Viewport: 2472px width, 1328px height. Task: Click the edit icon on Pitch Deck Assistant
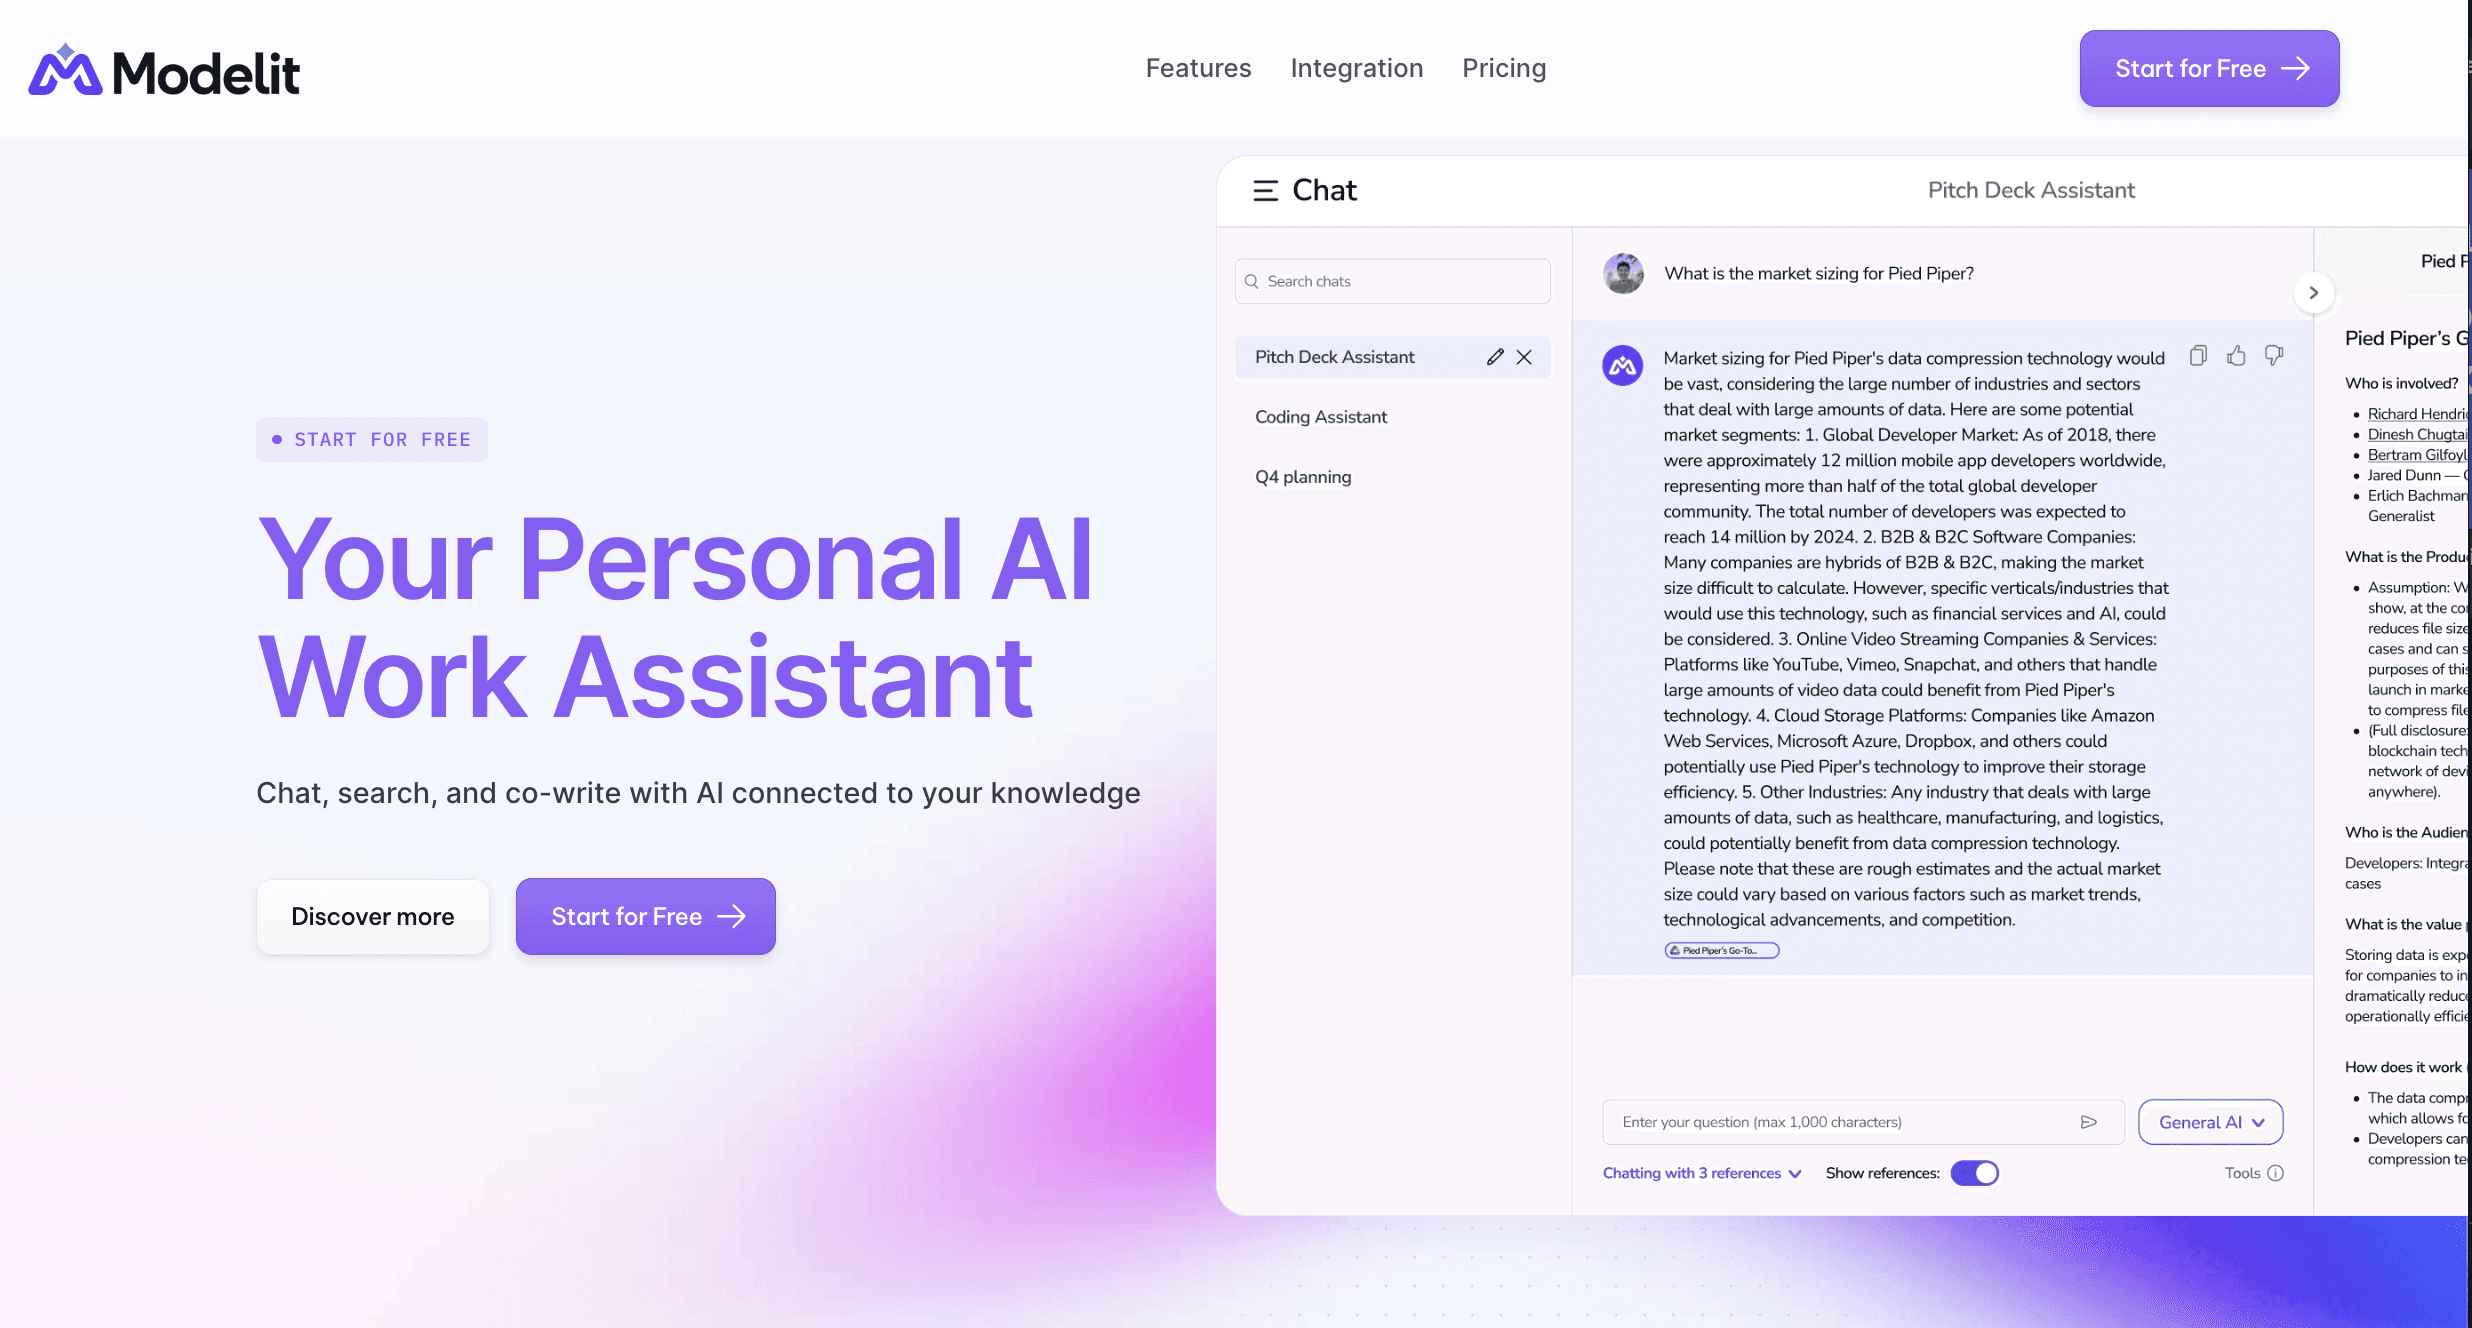pyautogui.click(x=1491, y=357)
